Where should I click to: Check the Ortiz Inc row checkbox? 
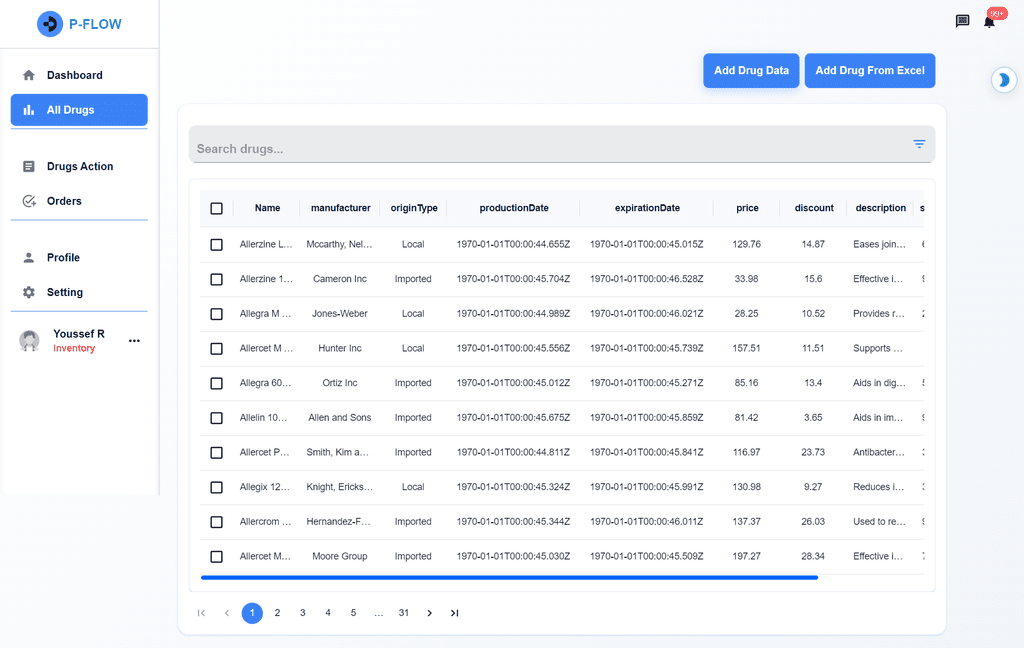click(216, 383)
